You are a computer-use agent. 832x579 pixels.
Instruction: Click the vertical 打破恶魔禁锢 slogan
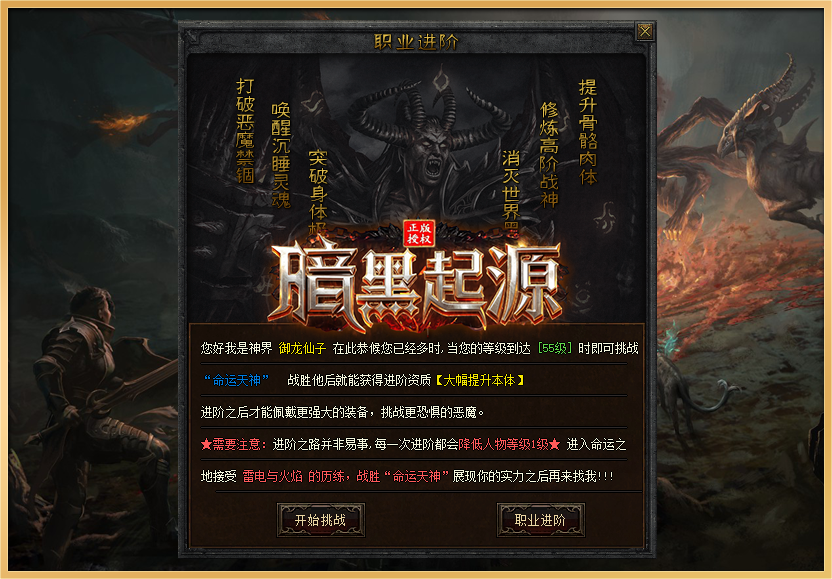pyautogui.click(x=245, y=131)
